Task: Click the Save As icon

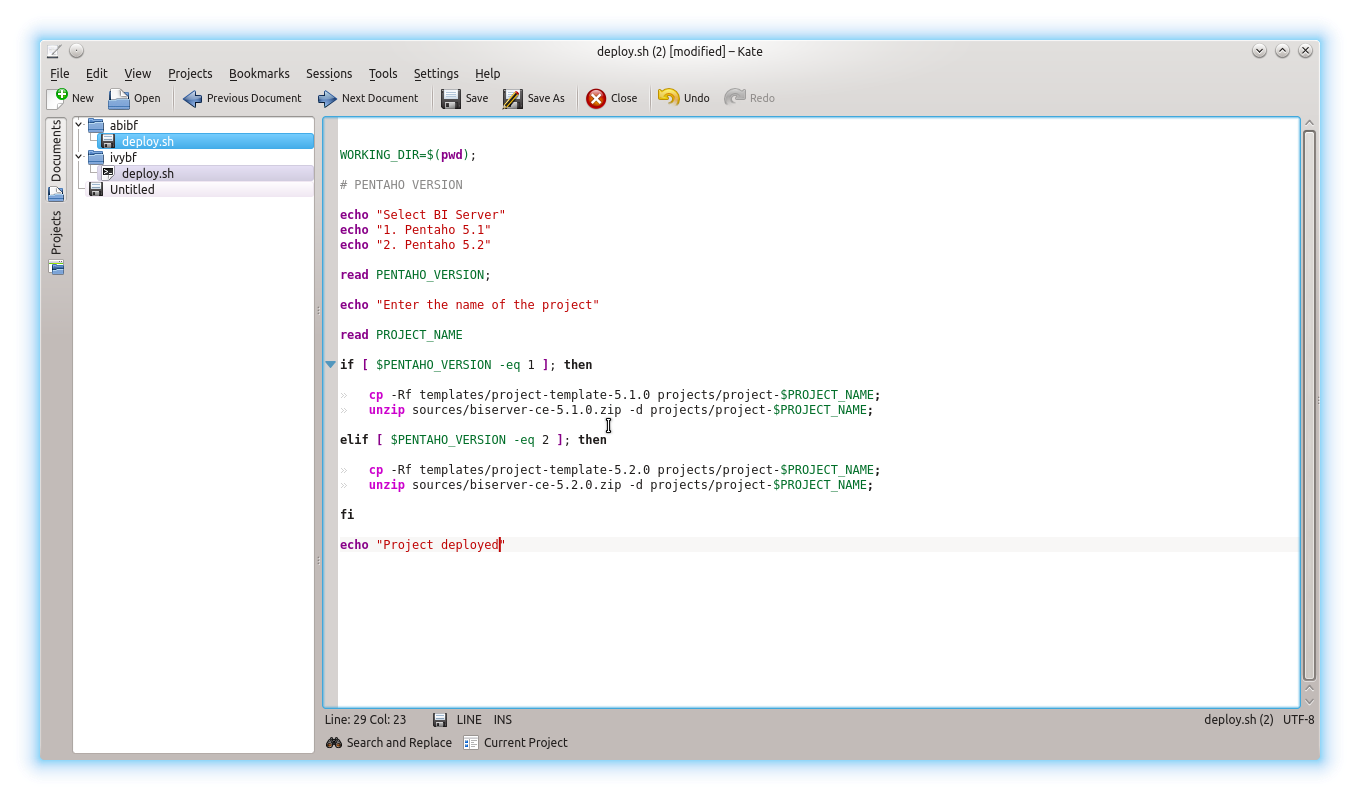Action: [513, 98]
